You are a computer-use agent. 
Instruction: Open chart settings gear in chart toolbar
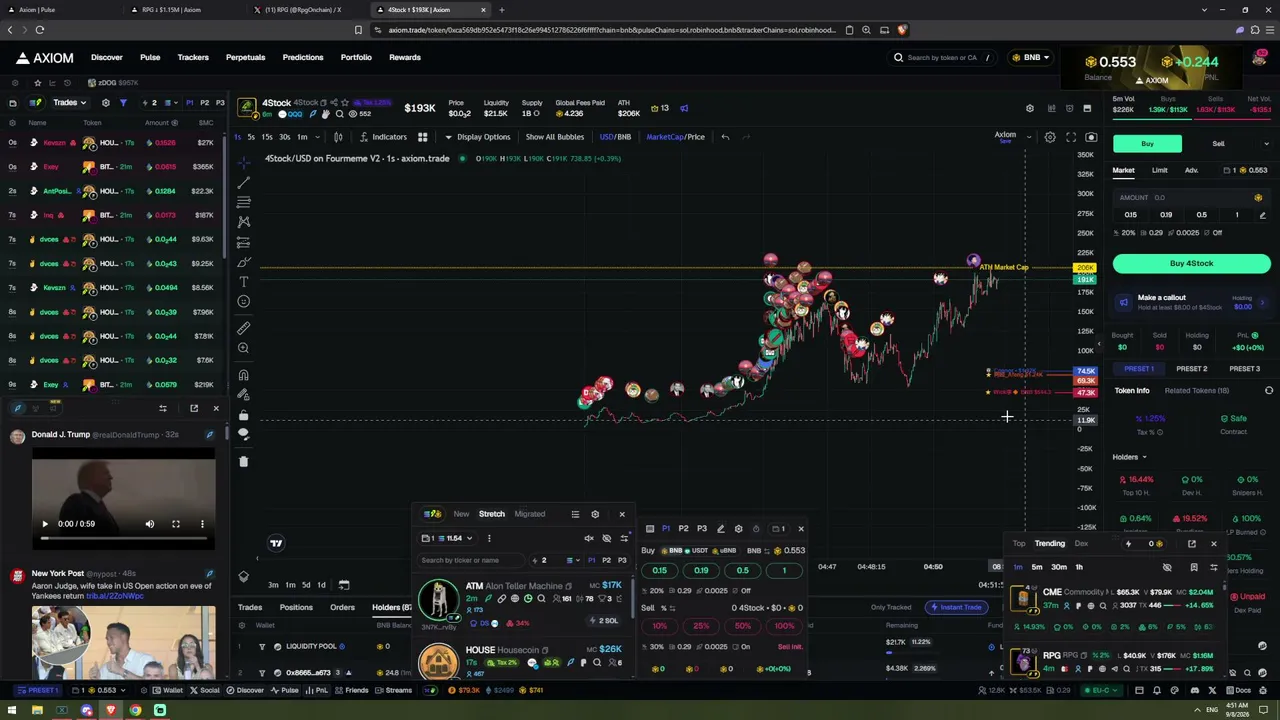click(x=1050, y=137)
